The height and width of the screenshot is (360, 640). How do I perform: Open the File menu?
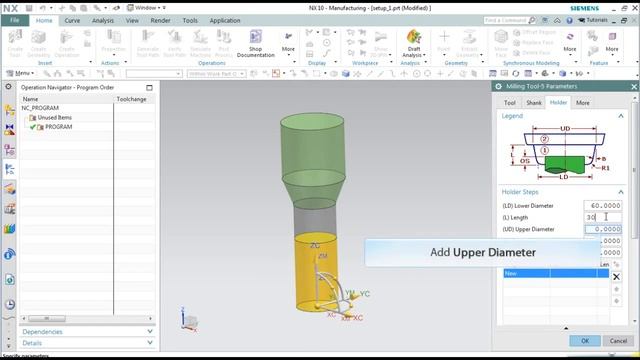(x=15, y=20)
